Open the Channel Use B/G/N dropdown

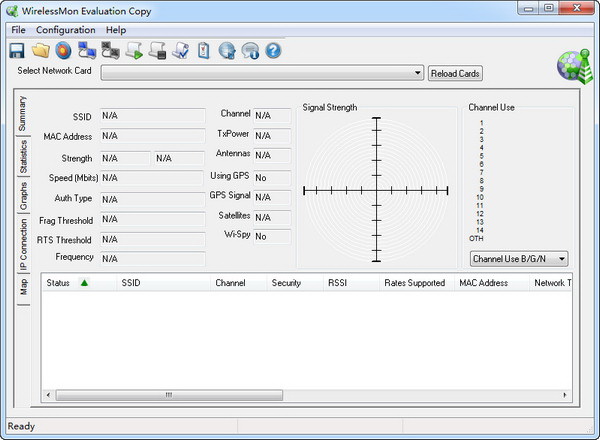click(519, 259)
